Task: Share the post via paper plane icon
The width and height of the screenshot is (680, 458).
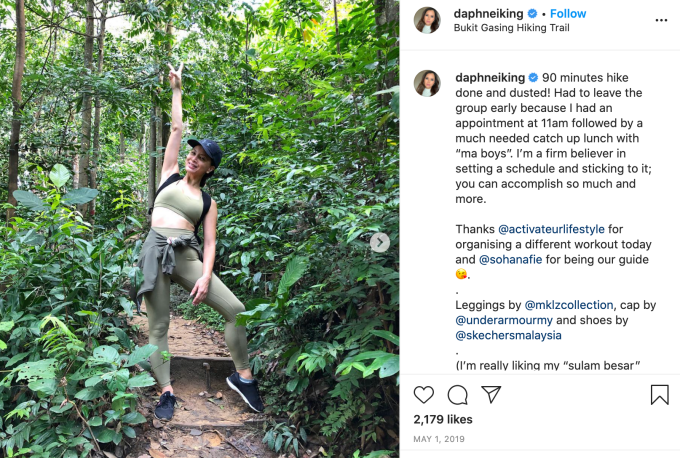Action: (490, 395)
